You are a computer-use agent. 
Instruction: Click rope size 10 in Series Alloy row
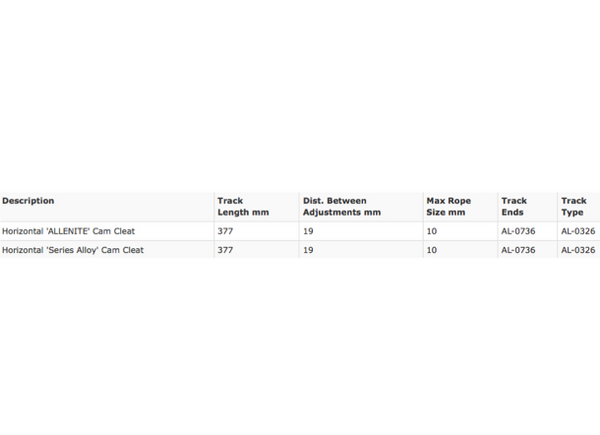(x=432, y=250)
